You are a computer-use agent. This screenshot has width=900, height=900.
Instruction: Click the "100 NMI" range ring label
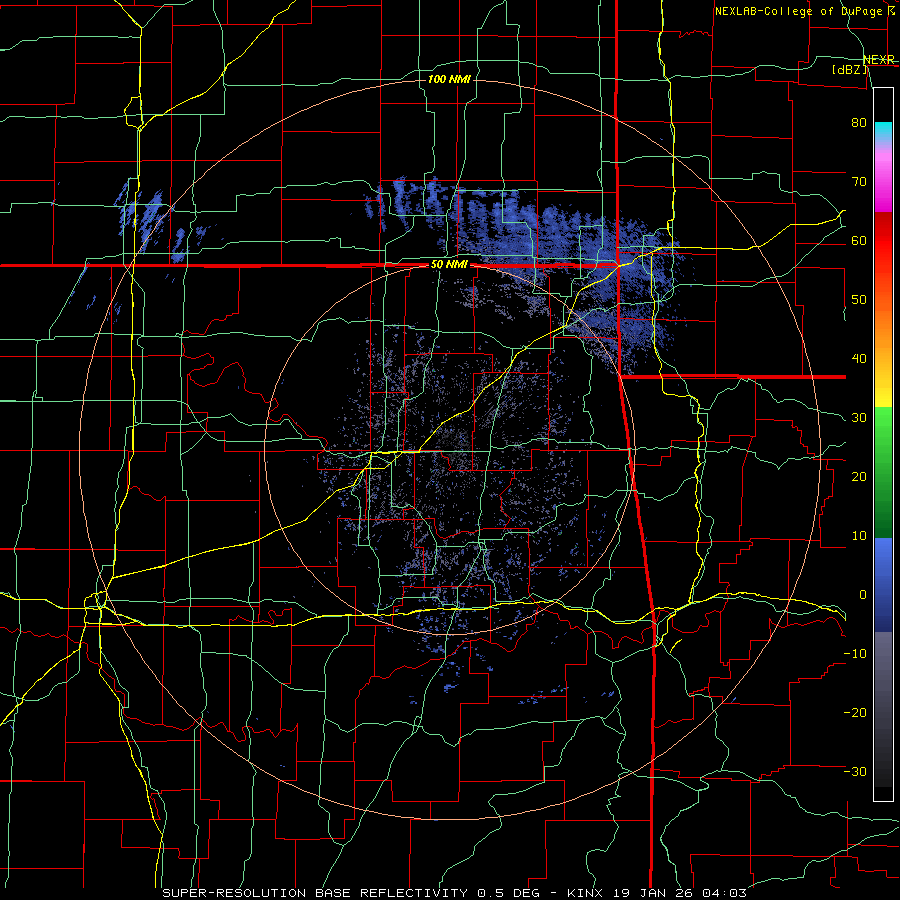pyautogui.click(x=449, y=79)
